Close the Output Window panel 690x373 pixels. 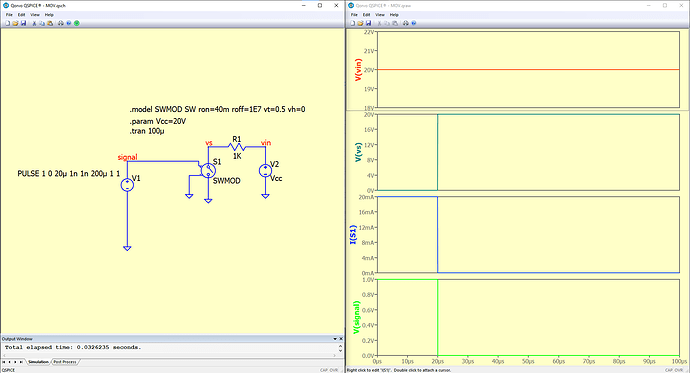340,339
